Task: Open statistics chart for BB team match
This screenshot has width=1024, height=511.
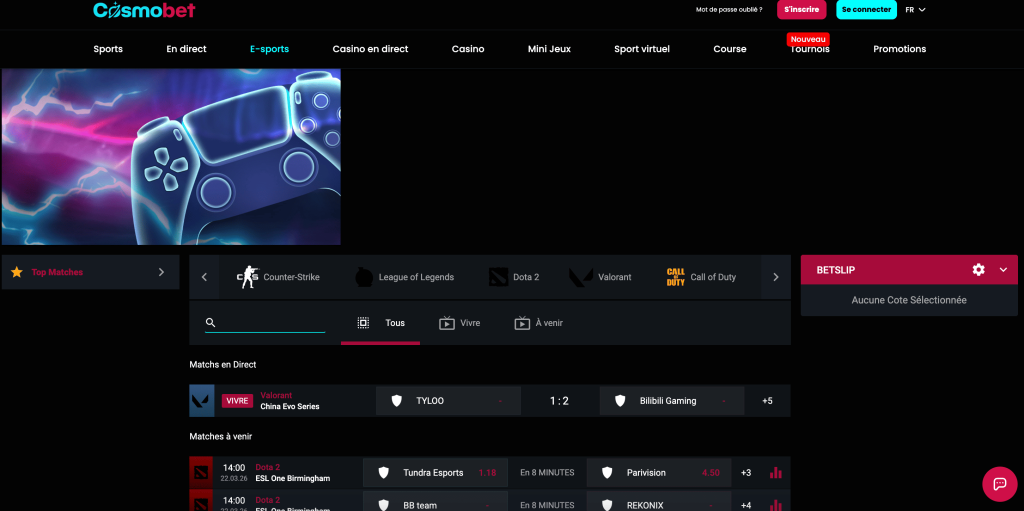Action: 776,505
